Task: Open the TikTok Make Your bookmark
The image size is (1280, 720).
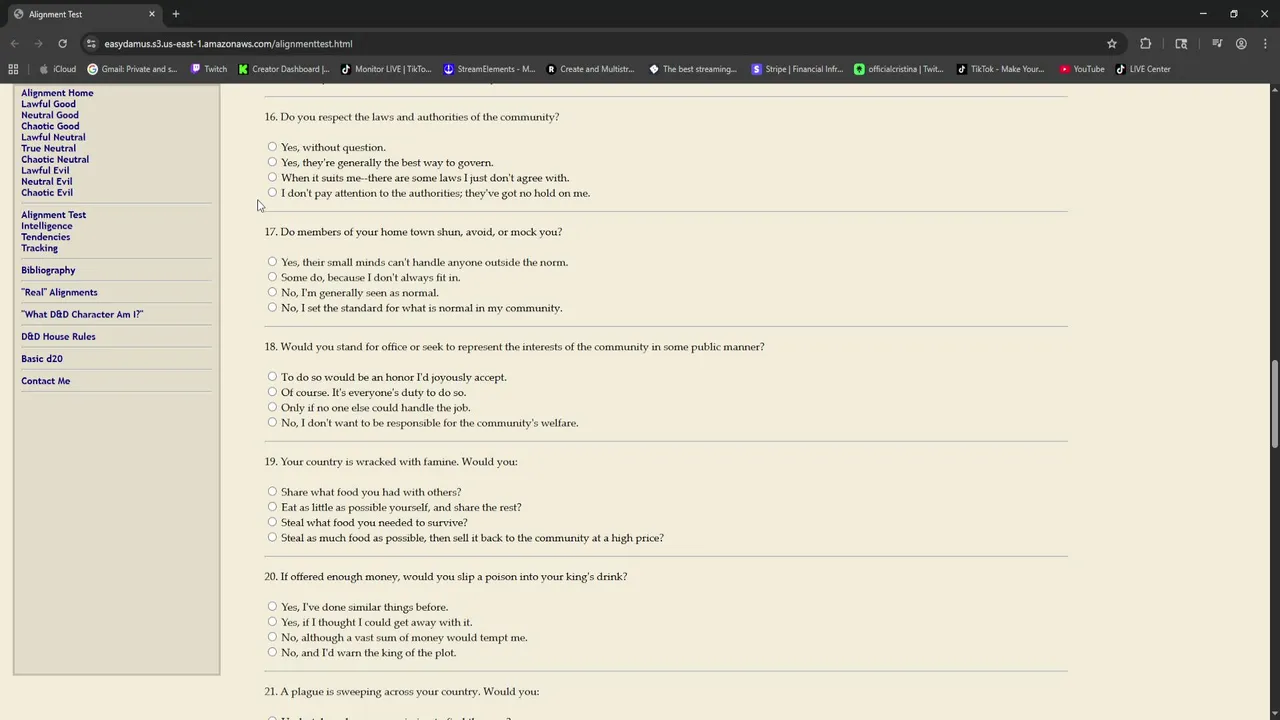Action: pos(1000,69)
